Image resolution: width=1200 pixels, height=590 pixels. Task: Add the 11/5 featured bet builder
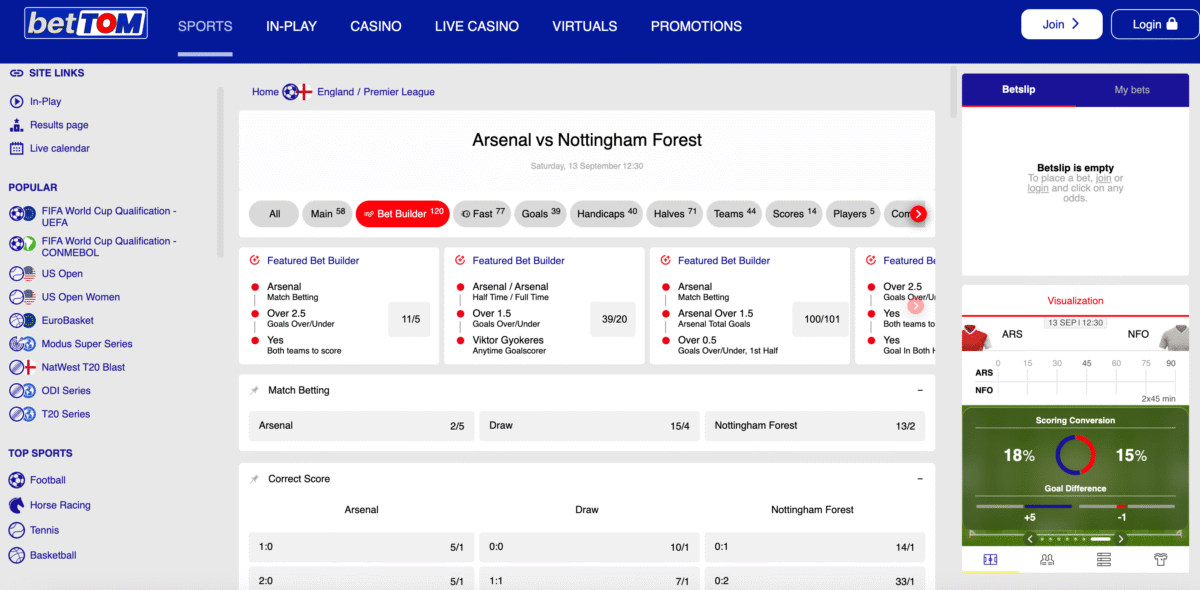409,319
